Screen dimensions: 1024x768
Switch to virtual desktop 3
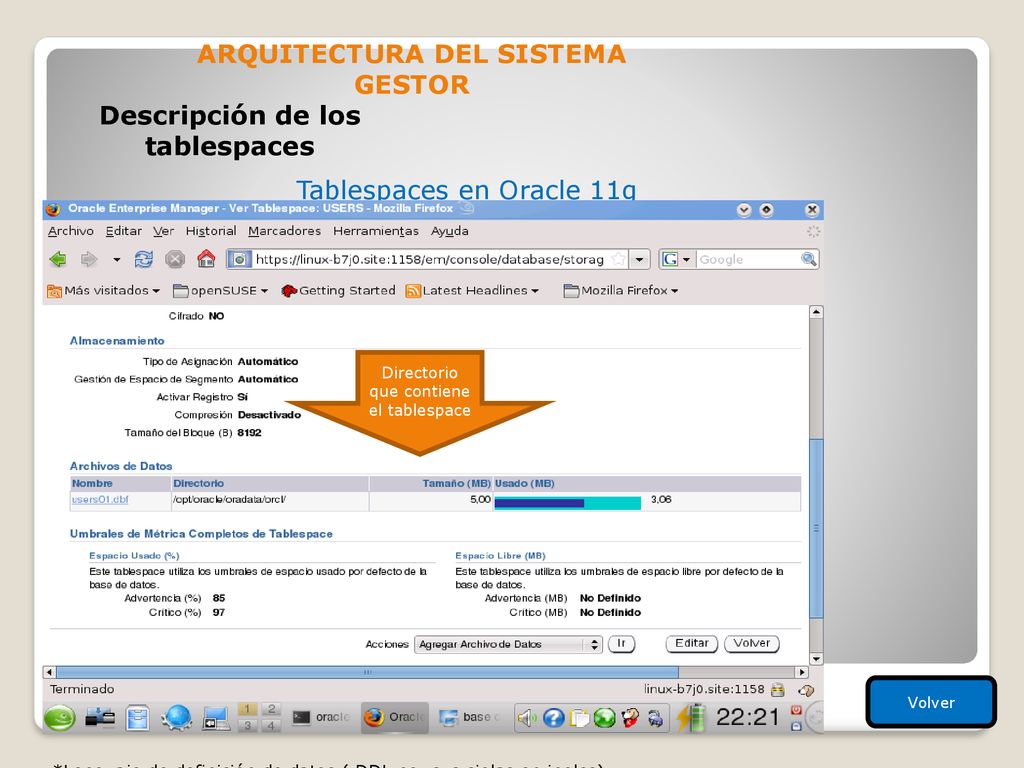click(247, 725)
